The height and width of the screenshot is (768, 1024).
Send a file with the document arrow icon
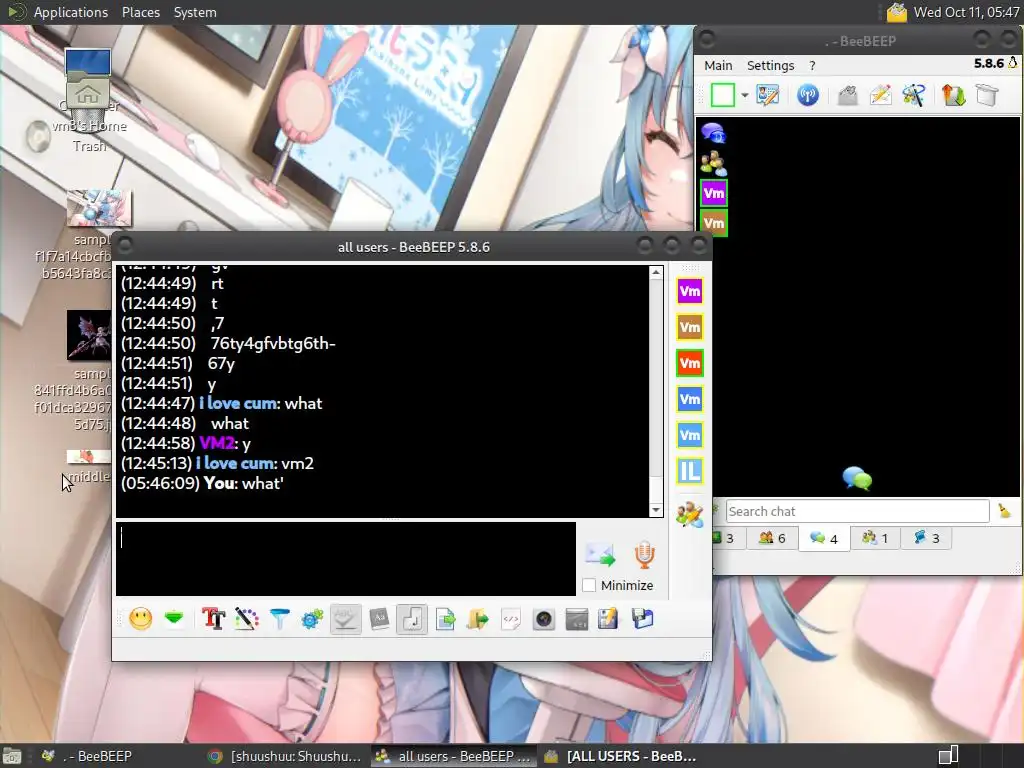445,618
